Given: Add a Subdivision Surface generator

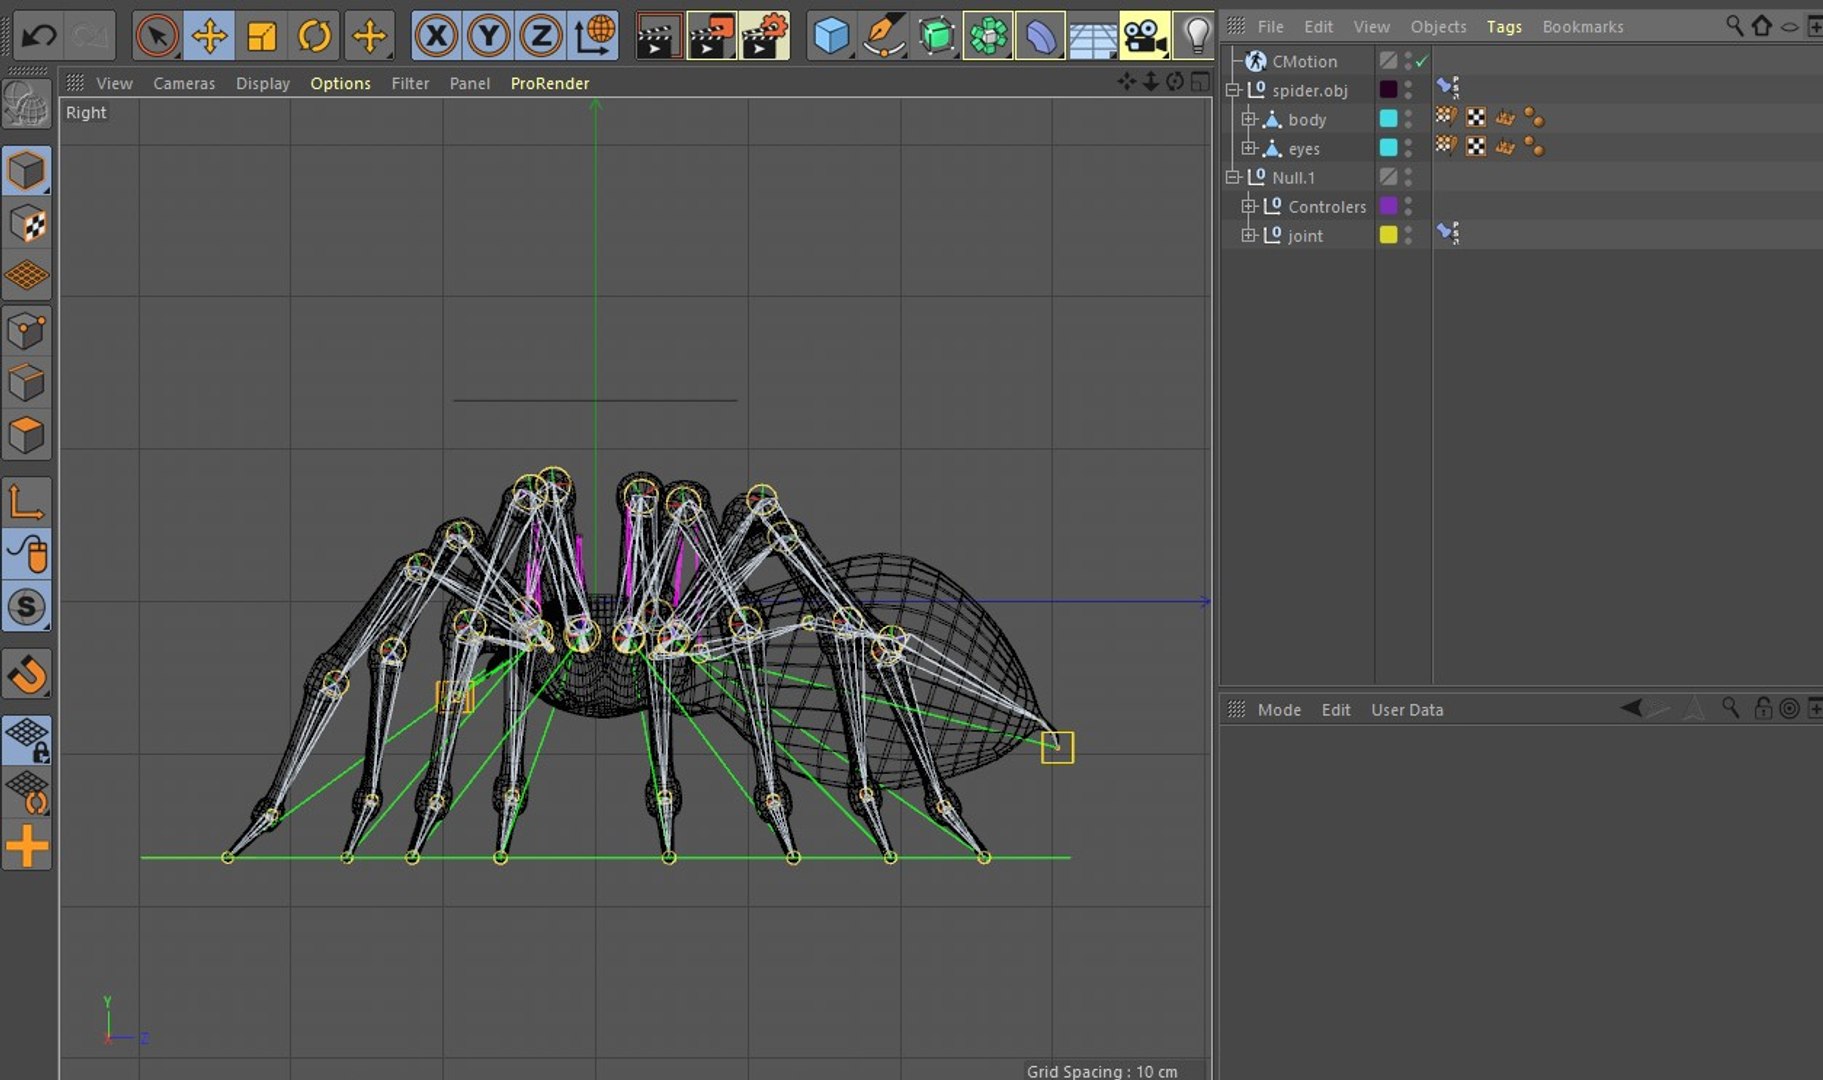Looking at the screenshot, I should 936,36.
